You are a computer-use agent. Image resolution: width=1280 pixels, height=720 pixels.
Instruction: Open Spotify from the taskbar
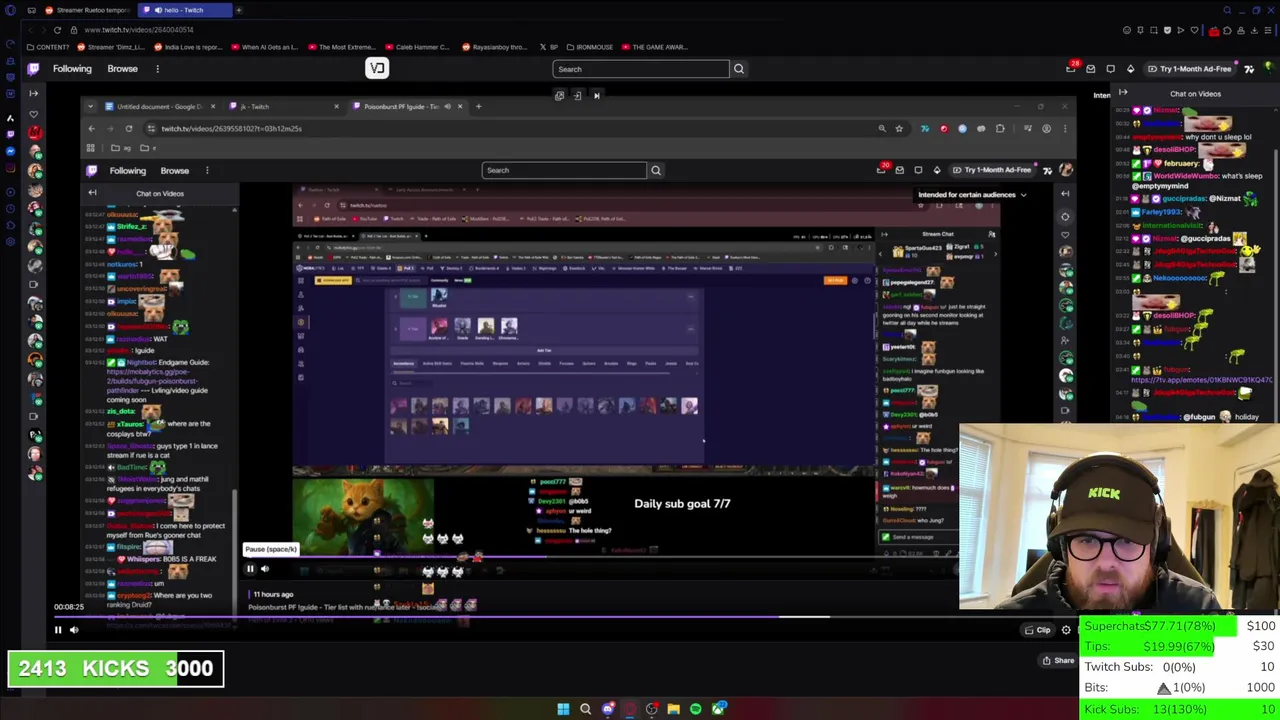(695, 709)
